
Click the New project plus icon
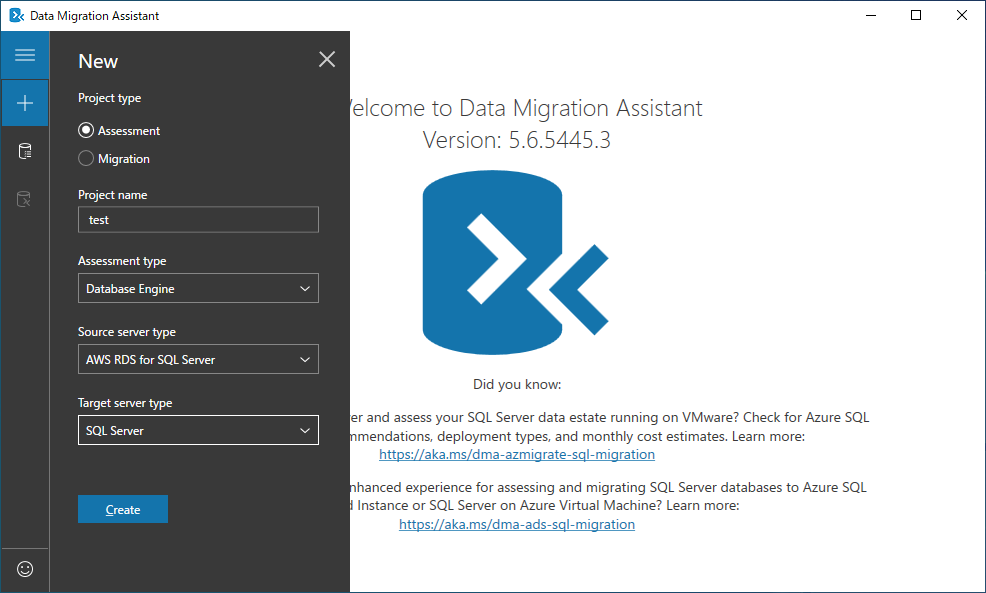click(25, 103)
